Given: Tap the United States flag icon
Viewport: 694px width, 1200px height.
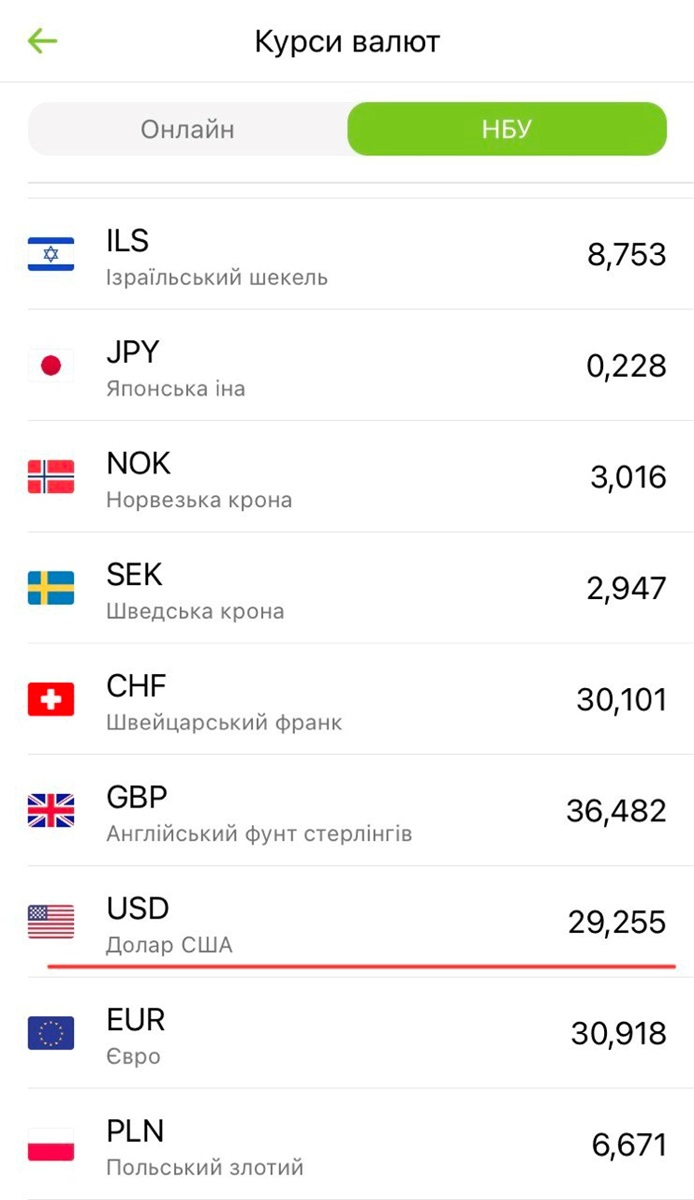Looking at the screenshot, I should pyautogui.click(x=51, y=921).
